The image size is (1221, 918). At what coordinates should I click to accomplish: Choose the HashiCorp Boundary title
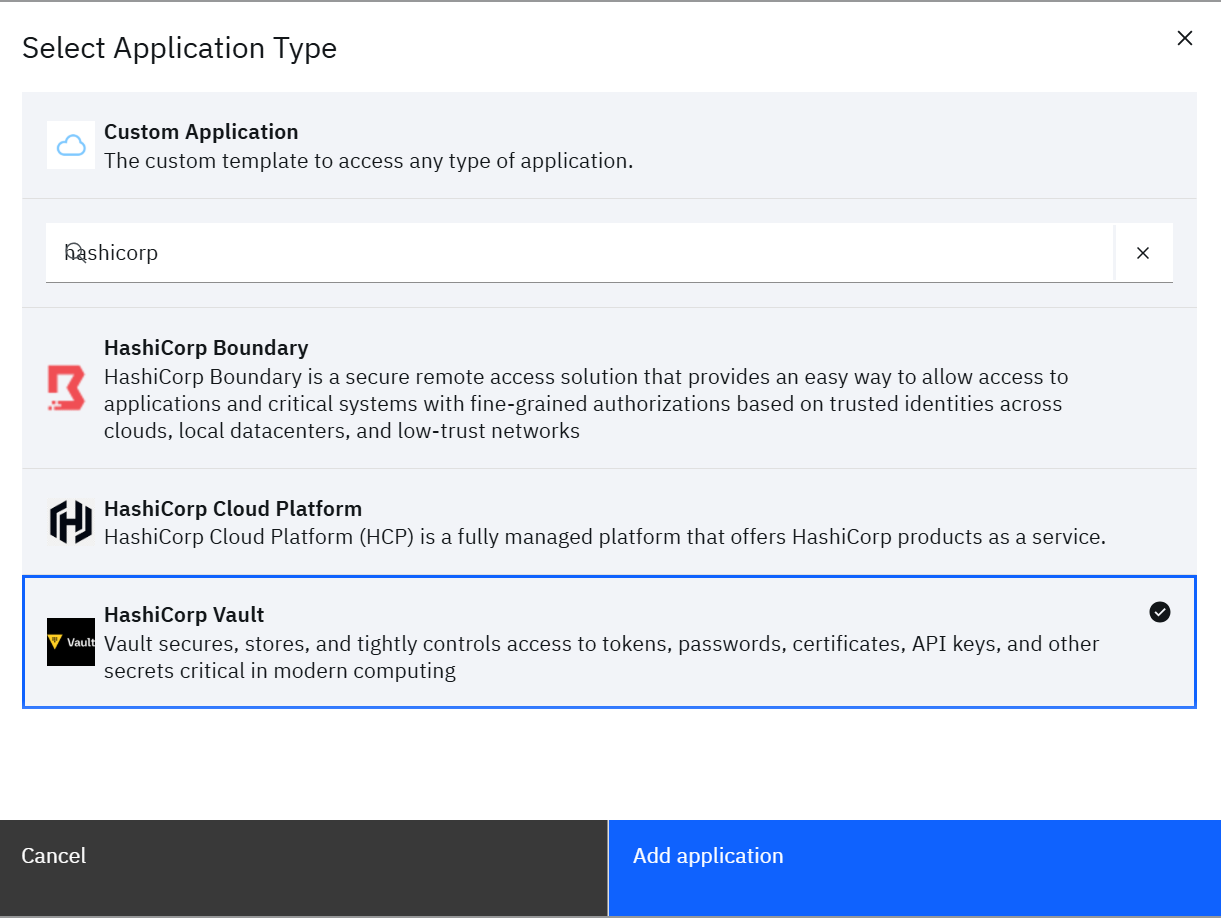pyautogui.click(x=206, y=348)
